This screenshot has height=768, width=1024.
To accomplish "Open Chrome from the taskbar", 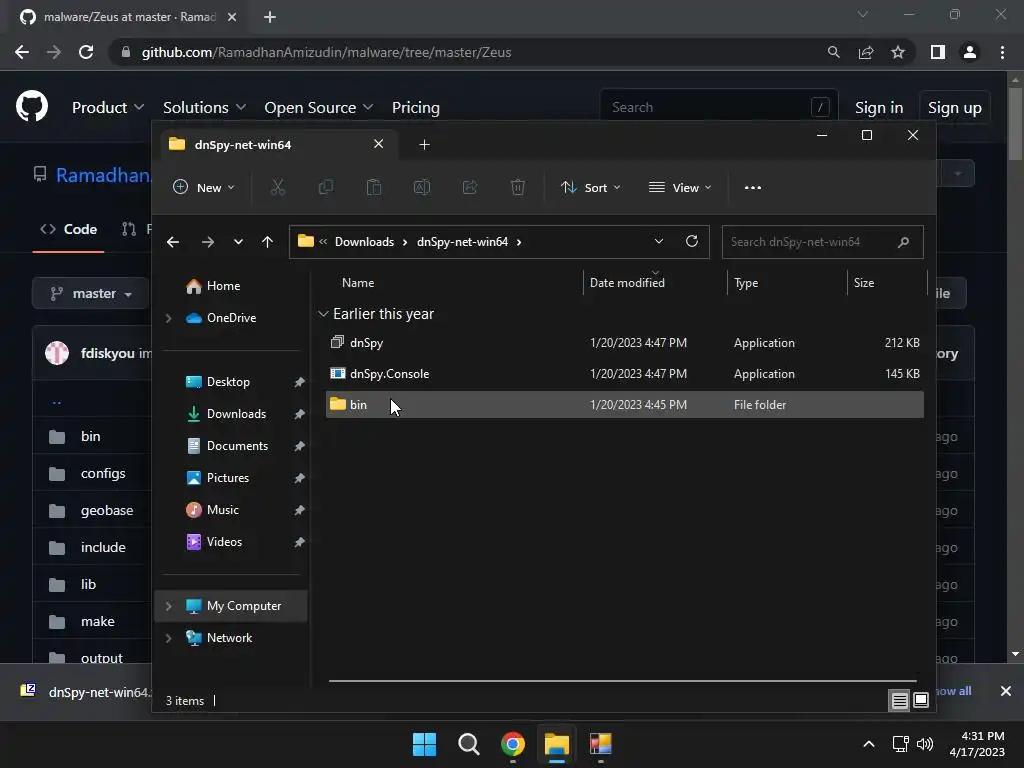I will pos(513,744).
